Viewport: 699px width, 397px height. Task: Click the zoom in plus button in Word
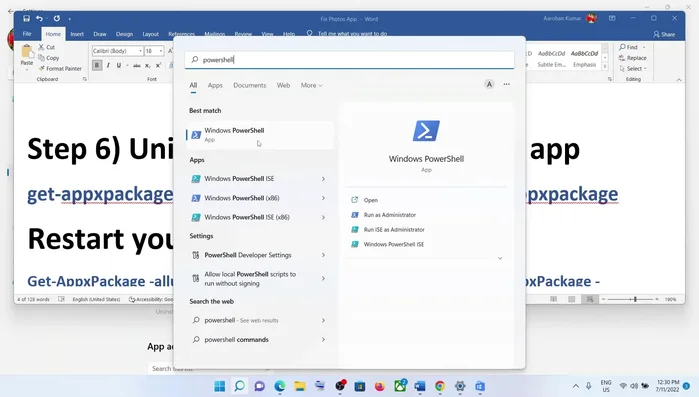click(657, 299)
